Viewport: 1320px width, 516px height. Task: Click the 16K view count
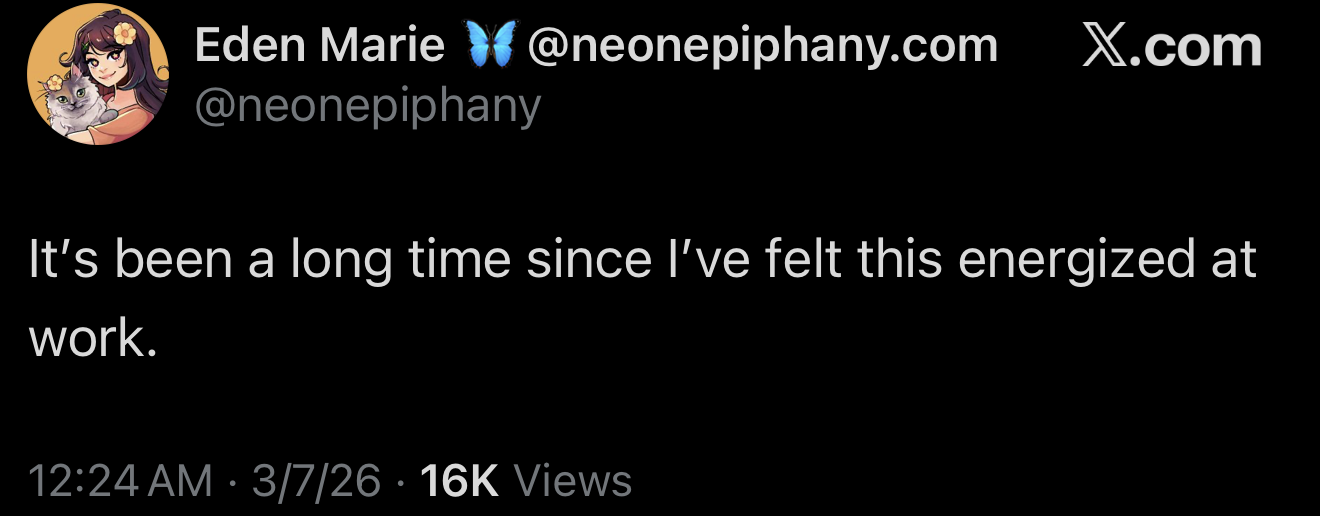pos(459,480)
